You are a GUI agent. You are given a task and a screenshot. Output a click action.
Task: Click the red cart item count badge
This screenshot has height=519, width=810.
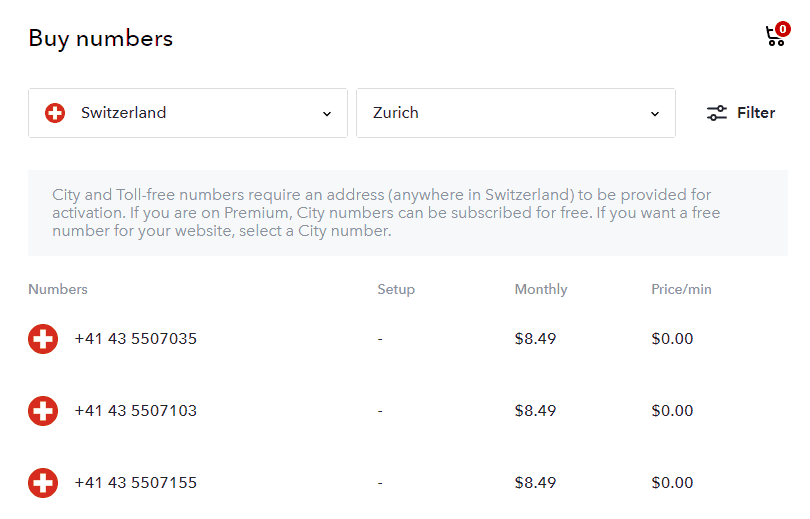(x=783, y=30)
